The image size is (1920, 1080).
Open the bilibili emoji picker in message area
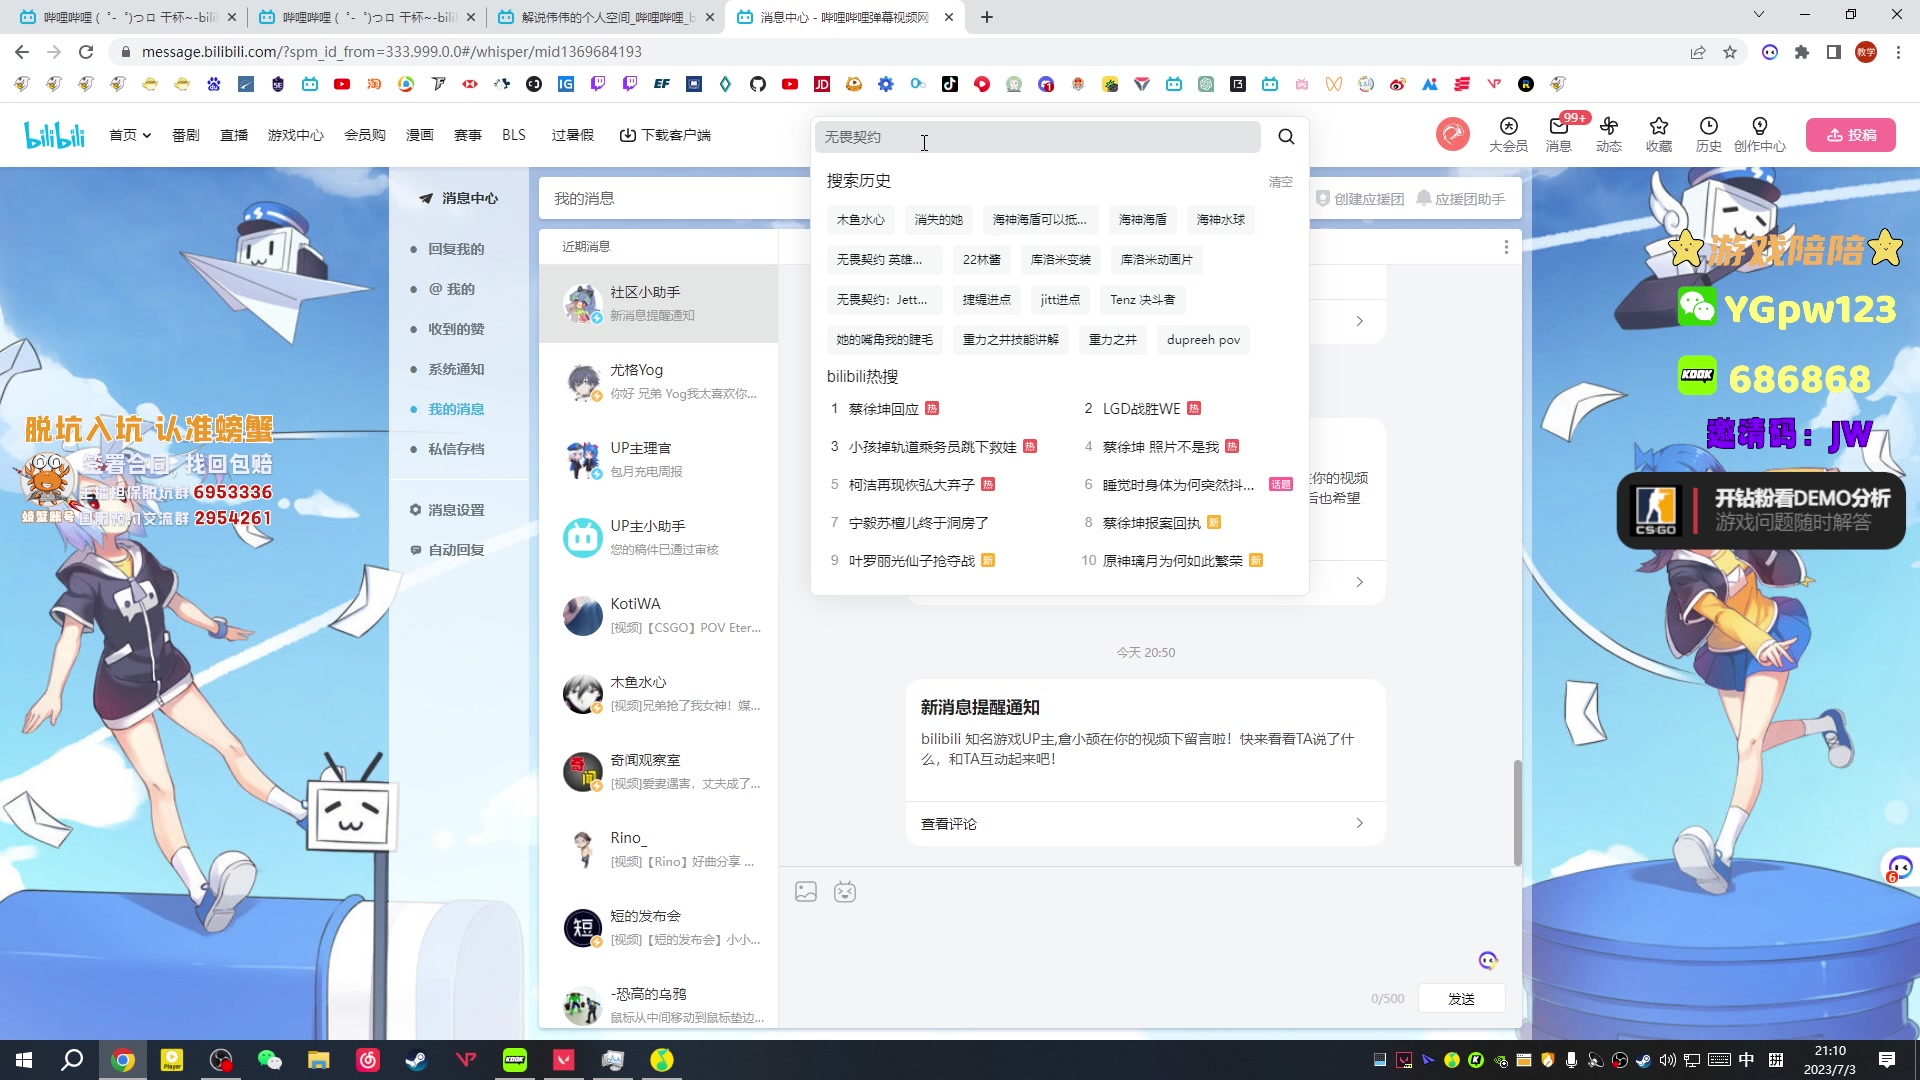tap(846, 891)
